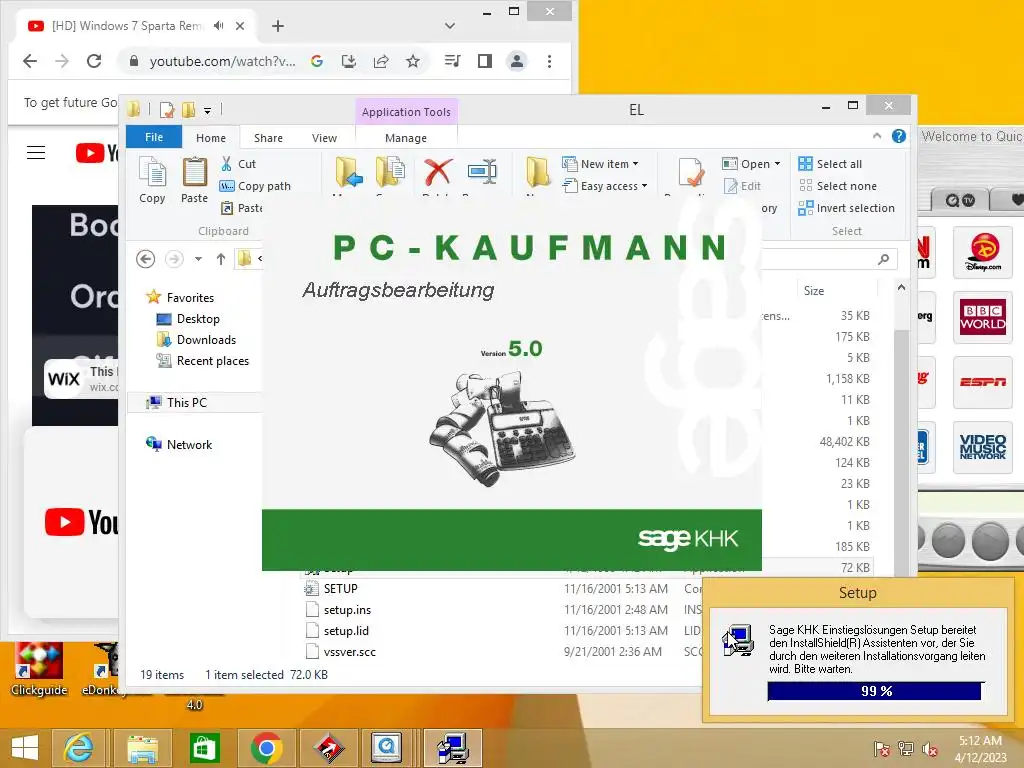Click the Edit button in ribbon

tap(743, 186)
